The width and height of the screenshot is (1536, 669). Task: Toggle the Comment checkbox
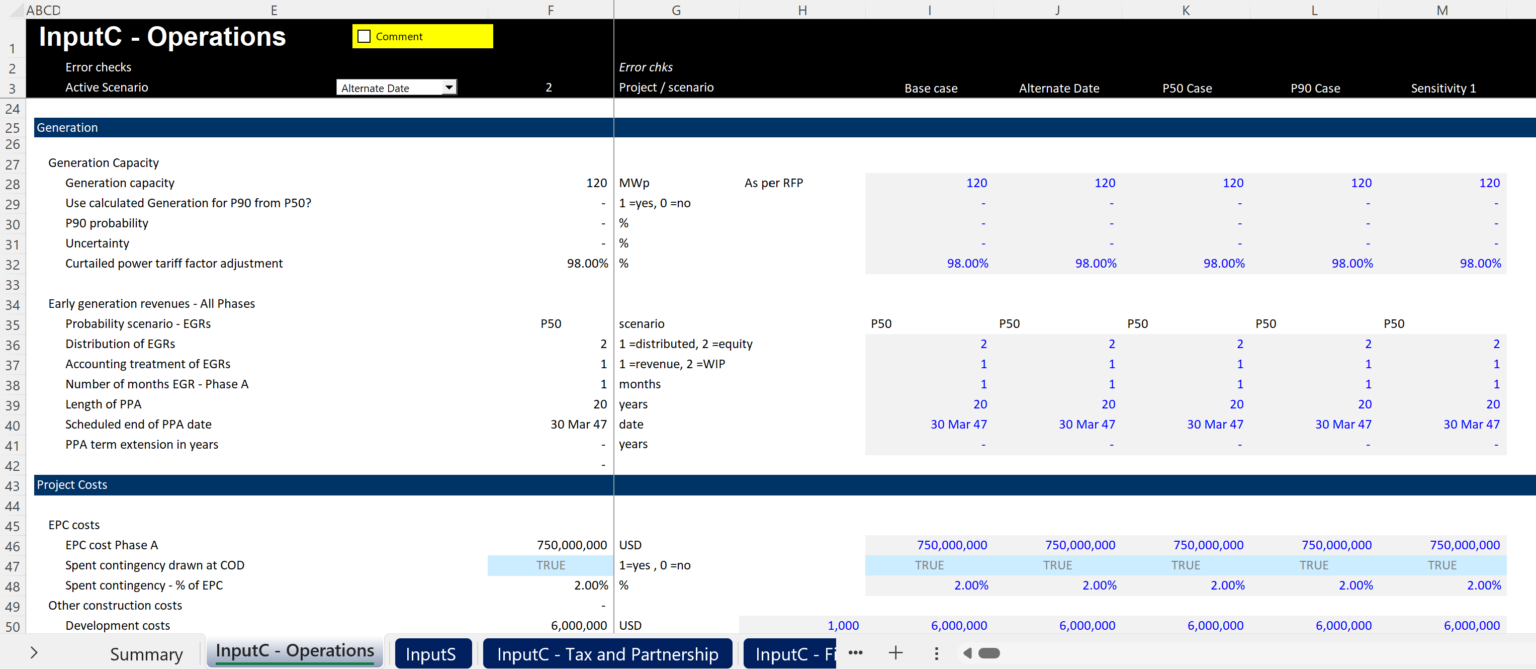click(x=364, y=37)
